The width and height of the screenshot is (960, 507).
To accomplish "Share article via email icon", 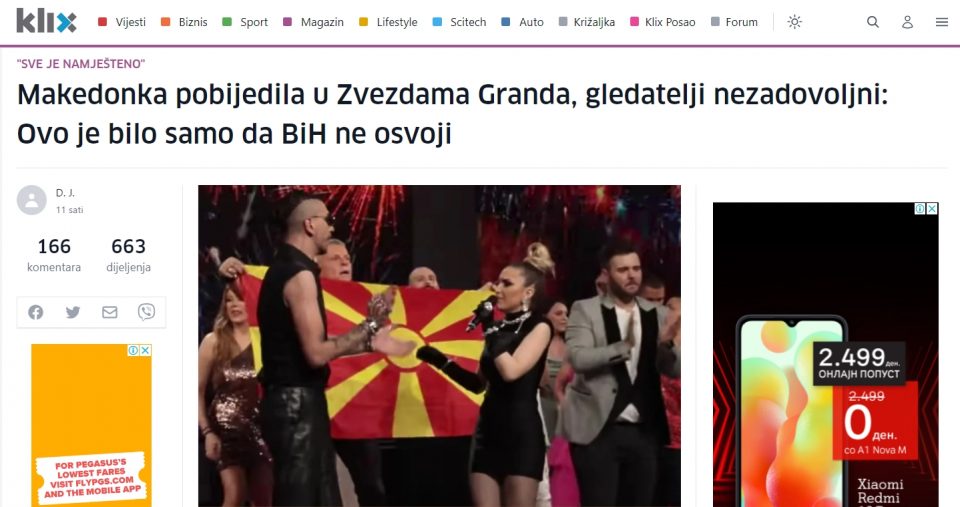I will (x=110, y=312).
